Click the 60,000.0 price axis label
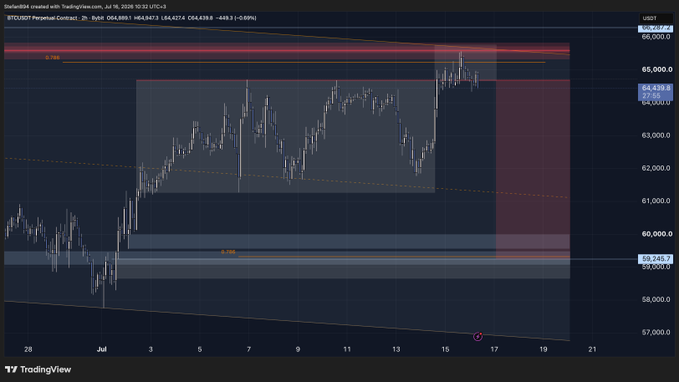The height and width of the screenshot is (382, 679). coord(656,234)
